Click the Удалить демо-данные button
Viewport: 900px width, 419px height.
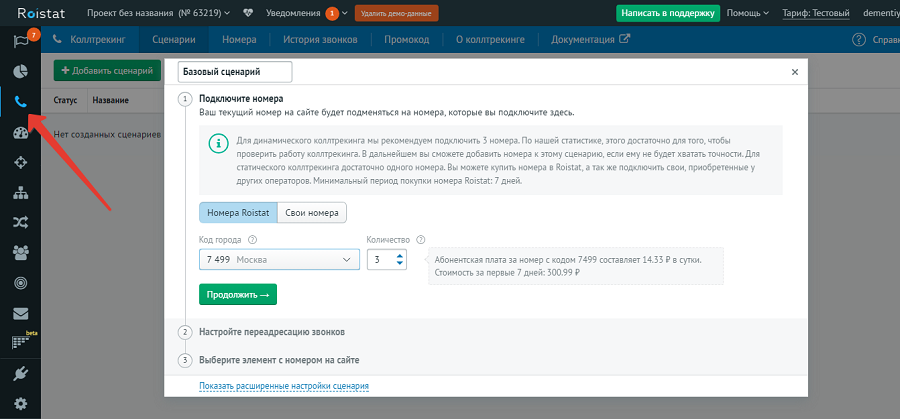click(x=397, y=13)
